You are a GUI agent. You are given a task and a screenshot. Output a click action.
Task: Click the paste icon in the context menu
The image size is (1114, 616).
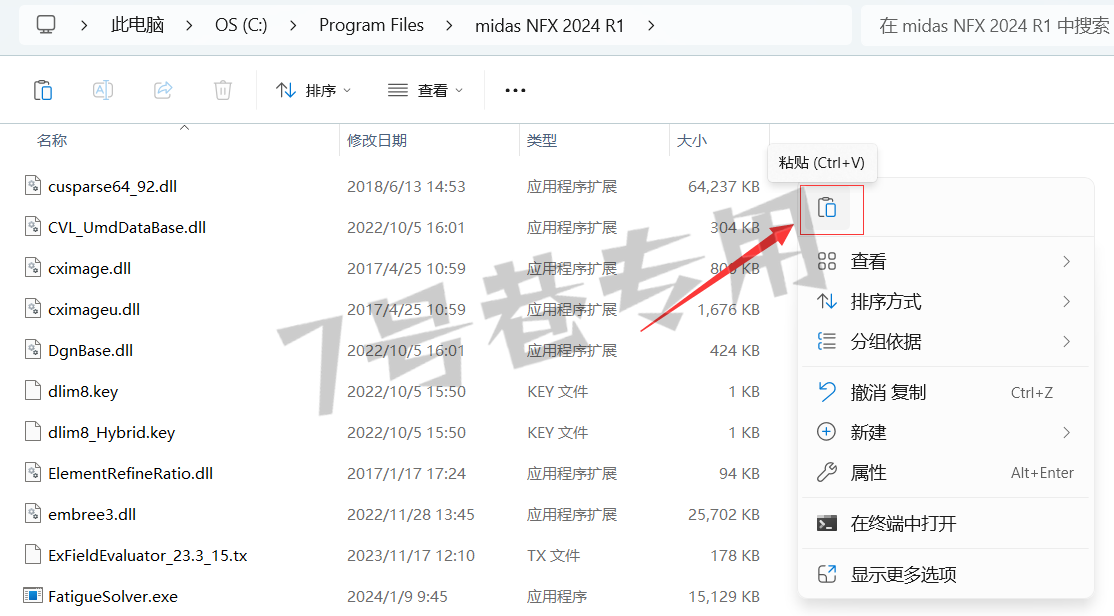click(827, 207)
